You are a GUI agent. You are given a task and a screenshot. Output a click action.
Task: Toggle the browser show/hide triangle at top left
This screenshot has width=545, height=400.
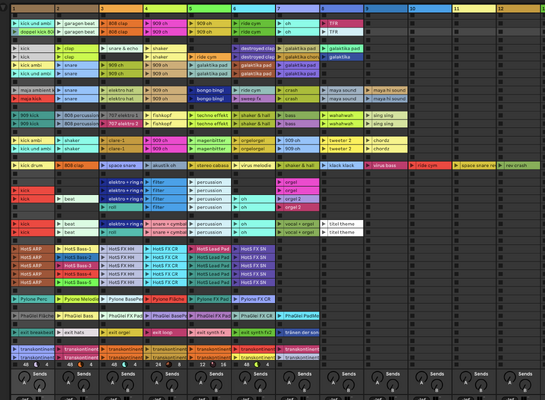click(4, 8)
